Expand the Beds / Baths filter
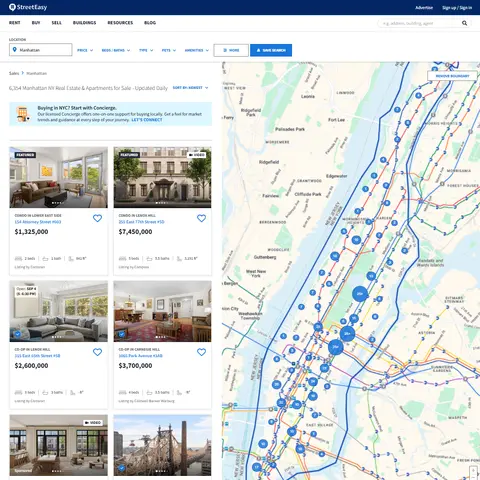The image size is (480, 480). 116,50
